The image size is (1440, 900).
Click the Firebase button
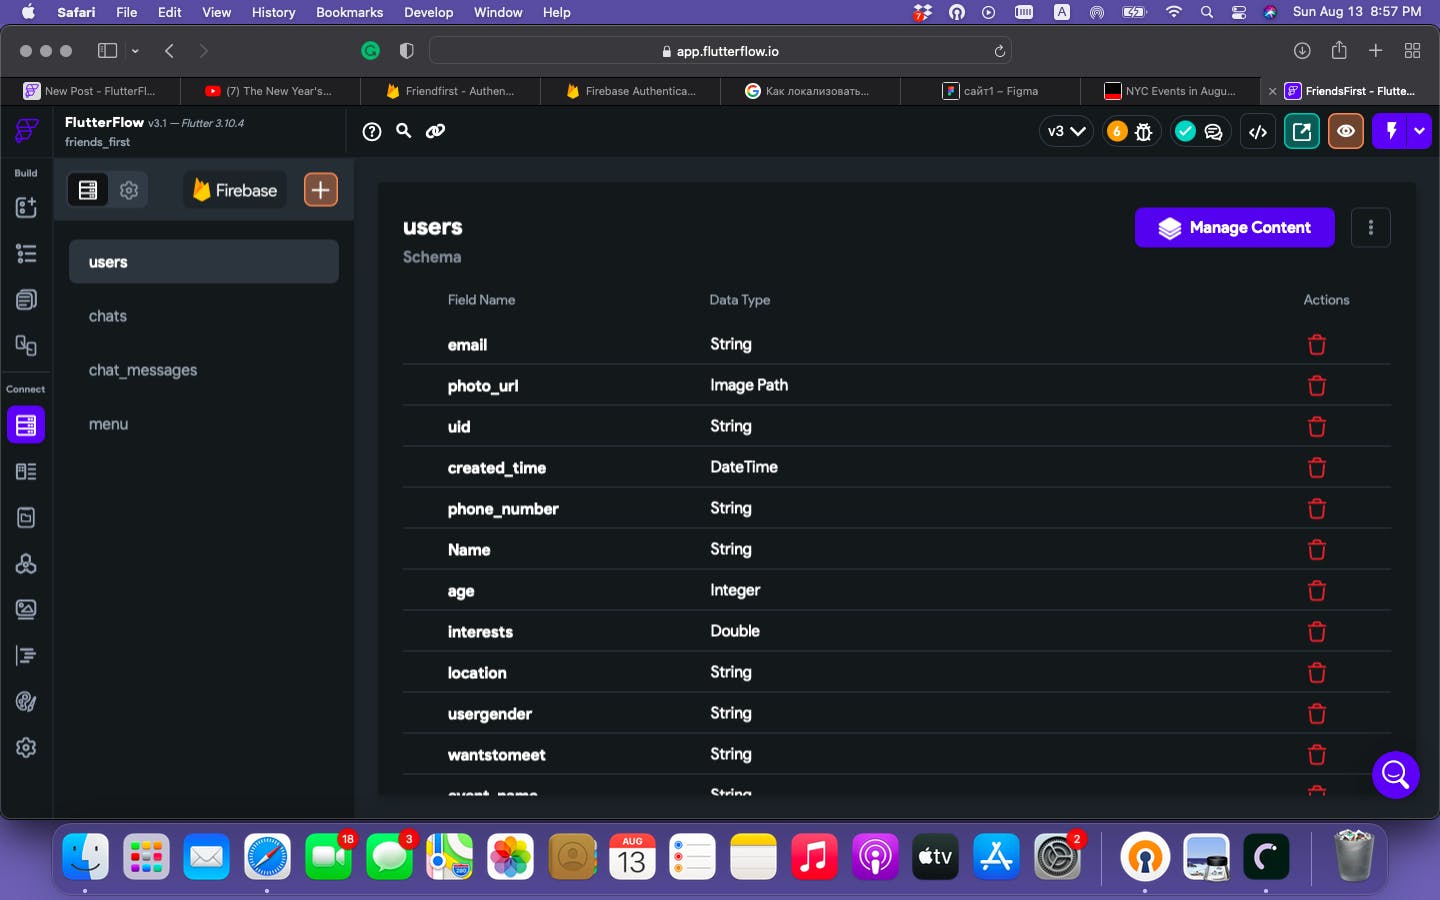coord(235,190)
